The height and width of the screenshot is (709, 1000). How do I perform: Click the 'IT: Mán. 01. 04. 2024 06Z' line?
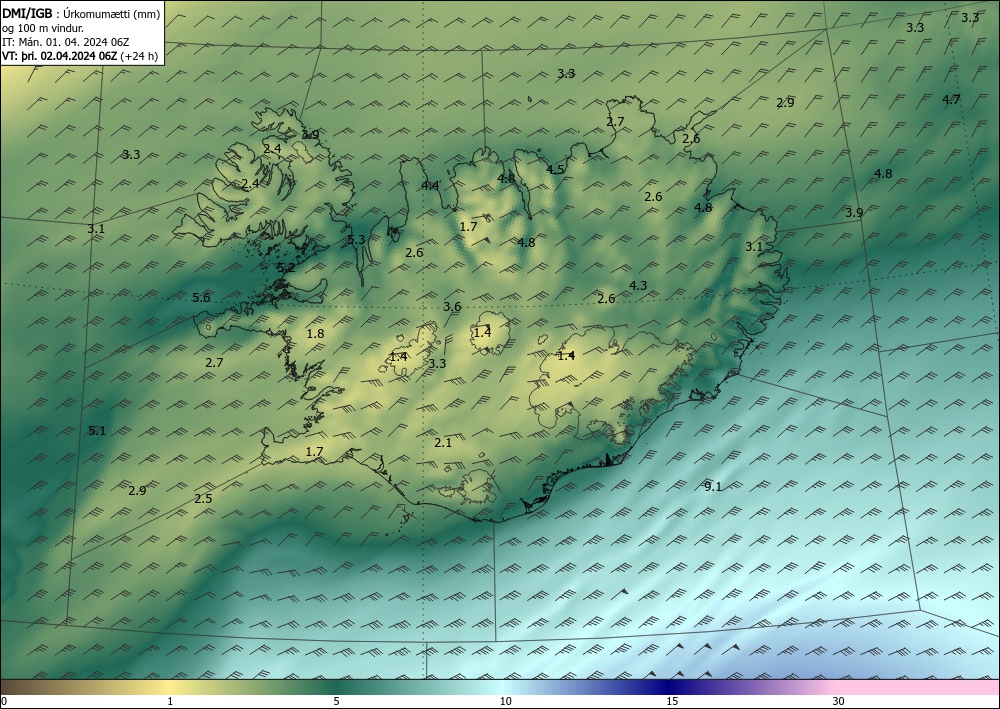pyautogui.click(x=66, y=42)
